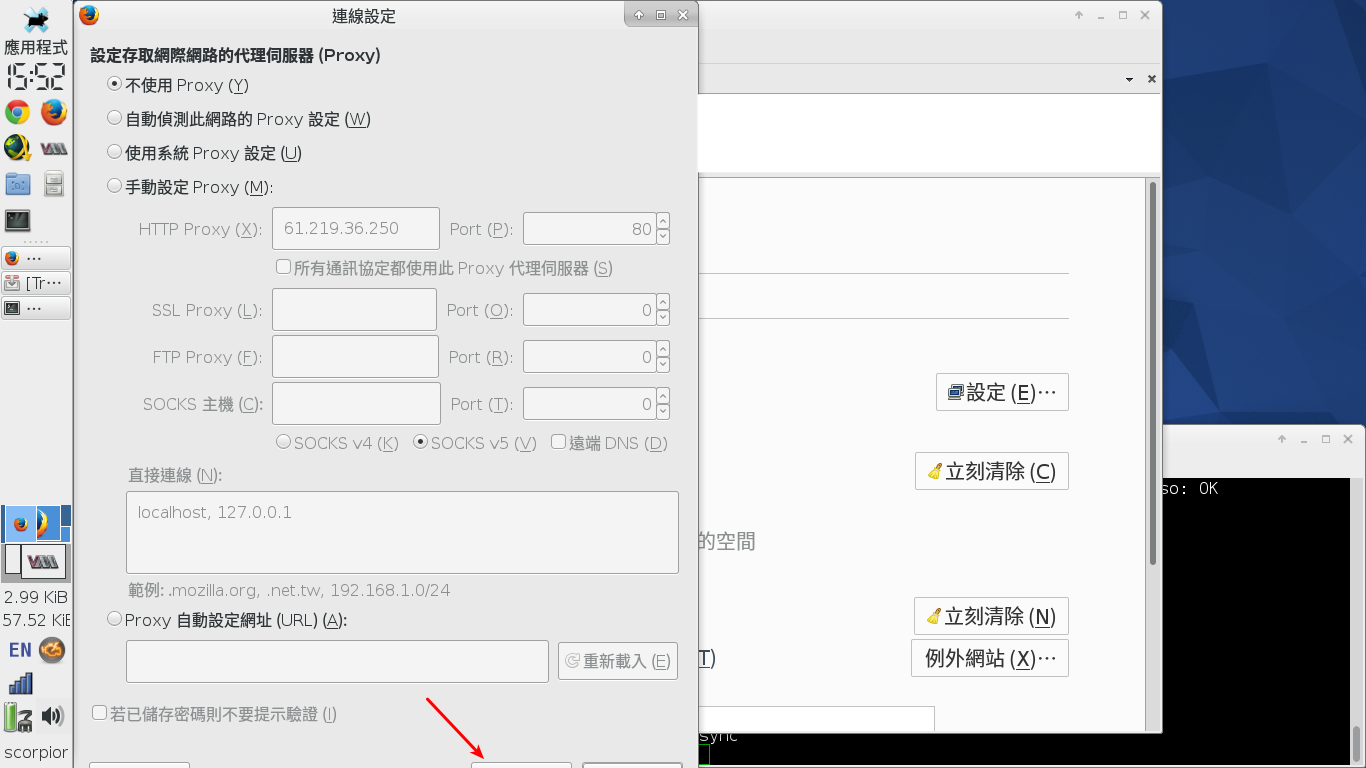This screenshot has height=768, width=1366.
Task: Select 手動設定 Proxy option
Action: 190,187
